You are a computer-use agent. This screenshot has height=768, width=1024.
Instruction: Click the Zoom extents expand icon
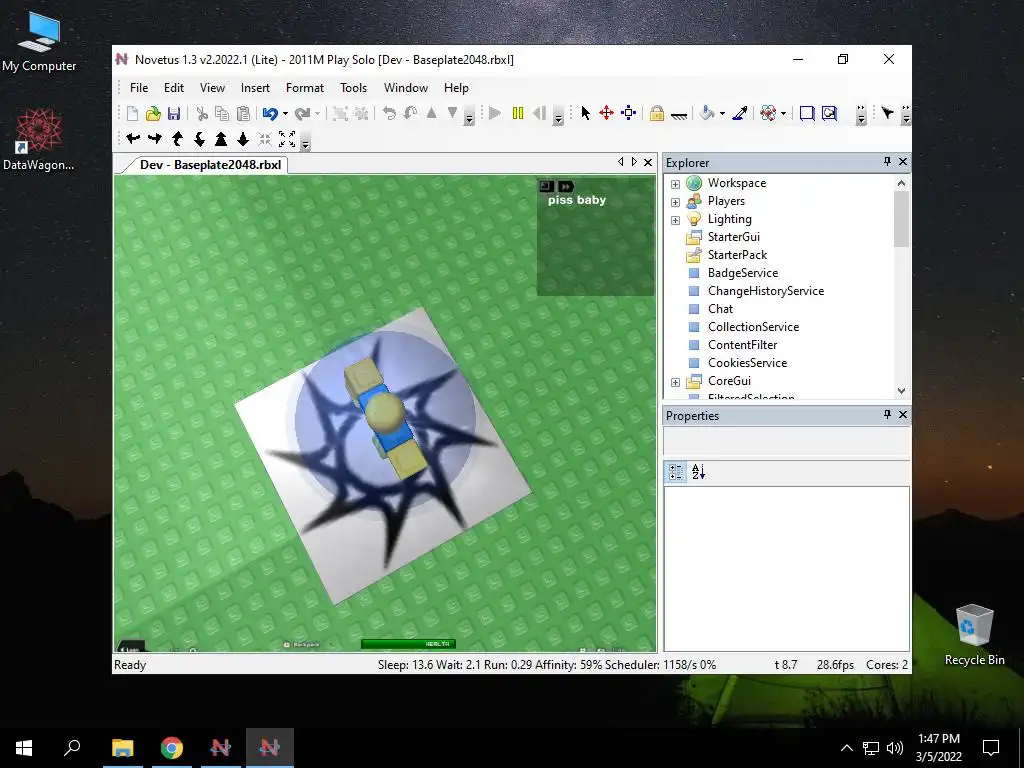coord(287,138)
